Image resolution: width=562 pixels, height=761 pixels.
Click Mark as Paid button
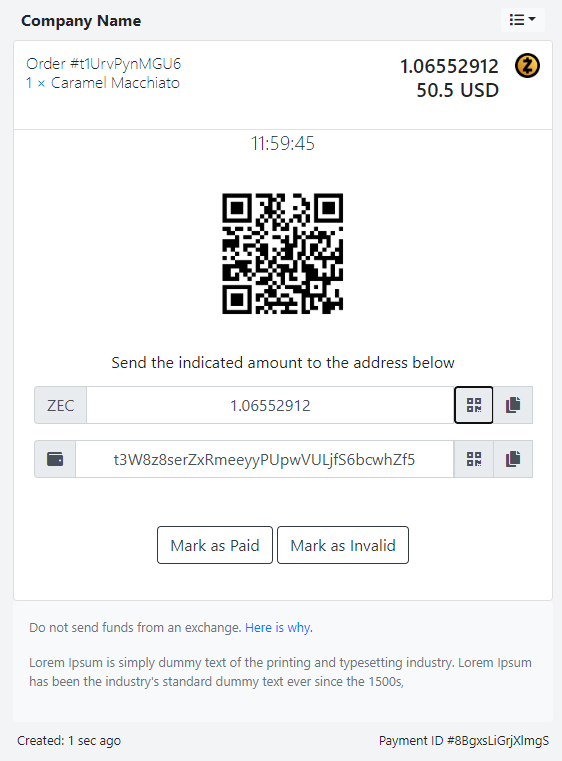(215, 545)
